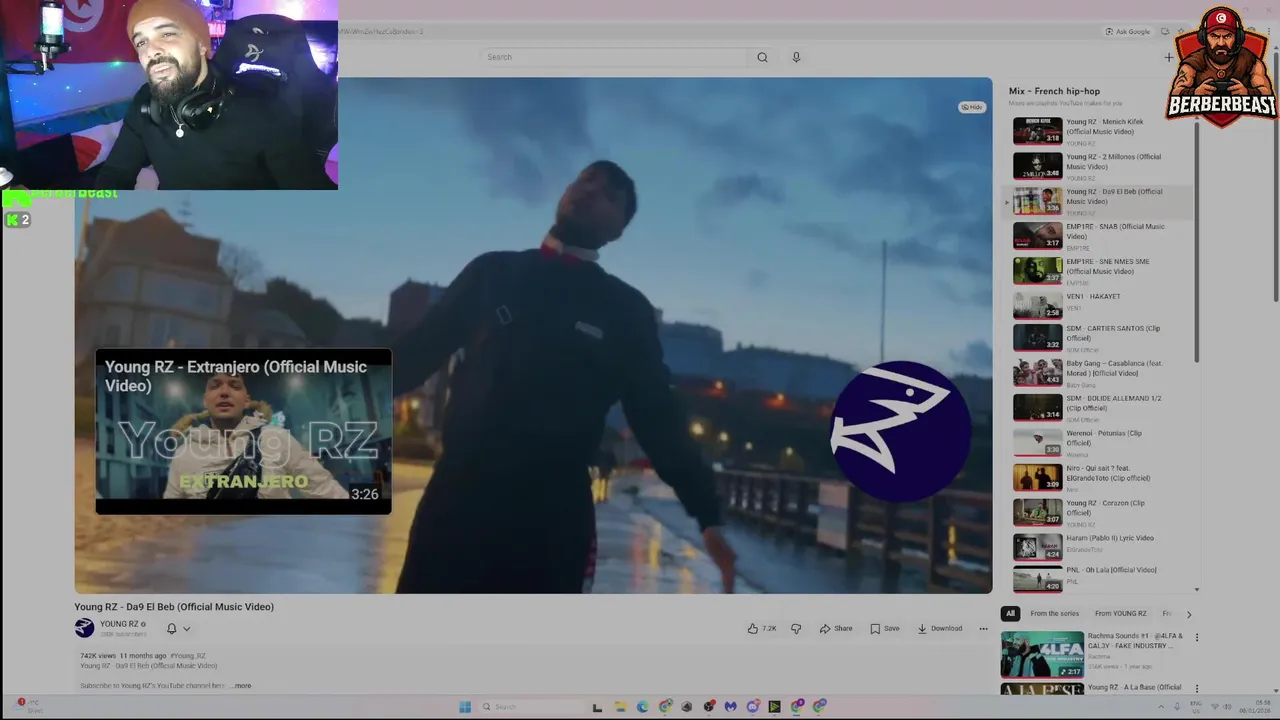This screenshot has height=720, width=1280.
Task: Click the Ask Google button in browser bar
Action: point(1128,32)
